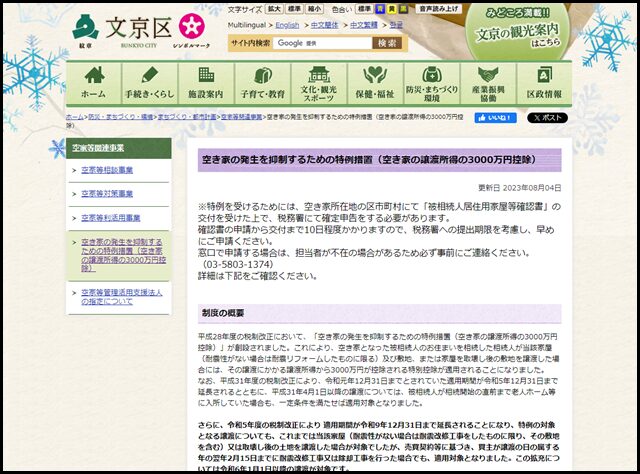This screenshot has width=640, height=474.
Task: Open 空家等利活用事業 sidebar link
Action: point(111,218)
